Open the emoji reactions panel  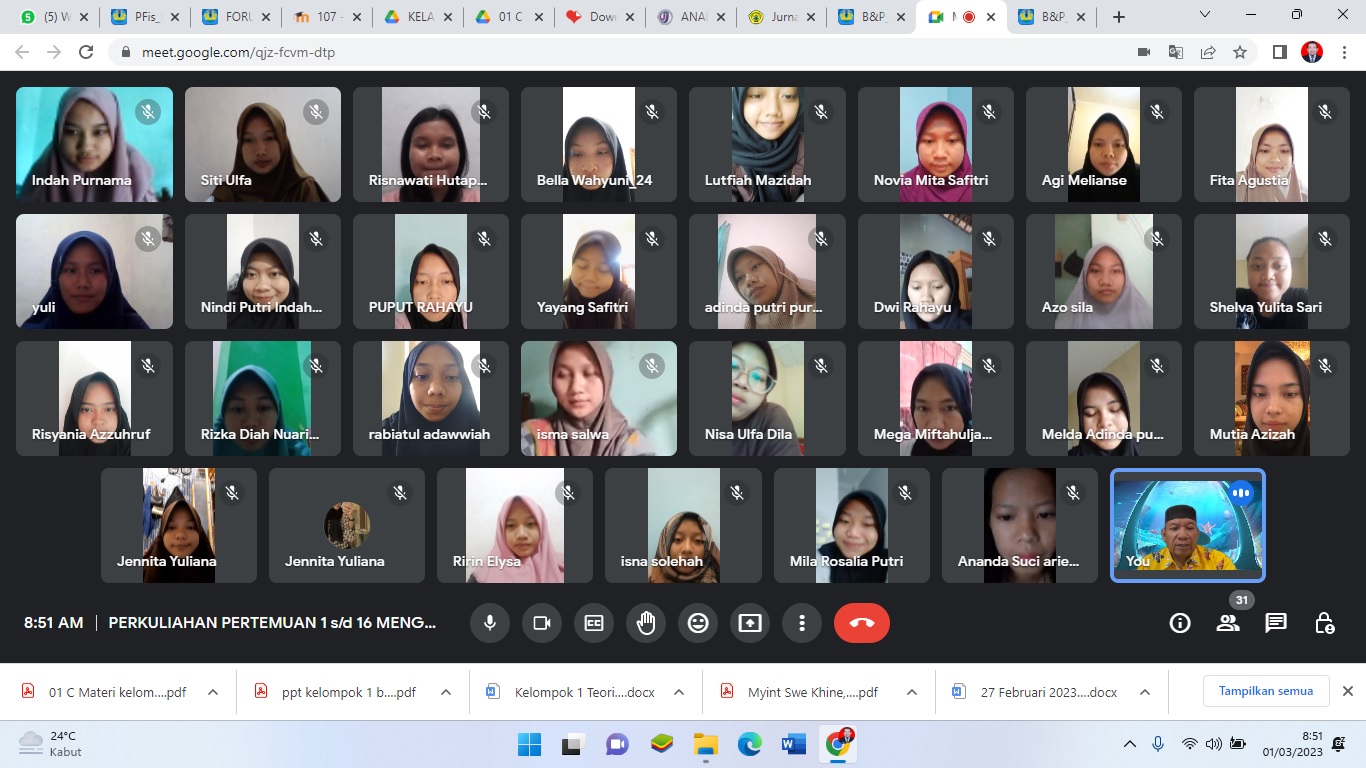coord(698,623)
